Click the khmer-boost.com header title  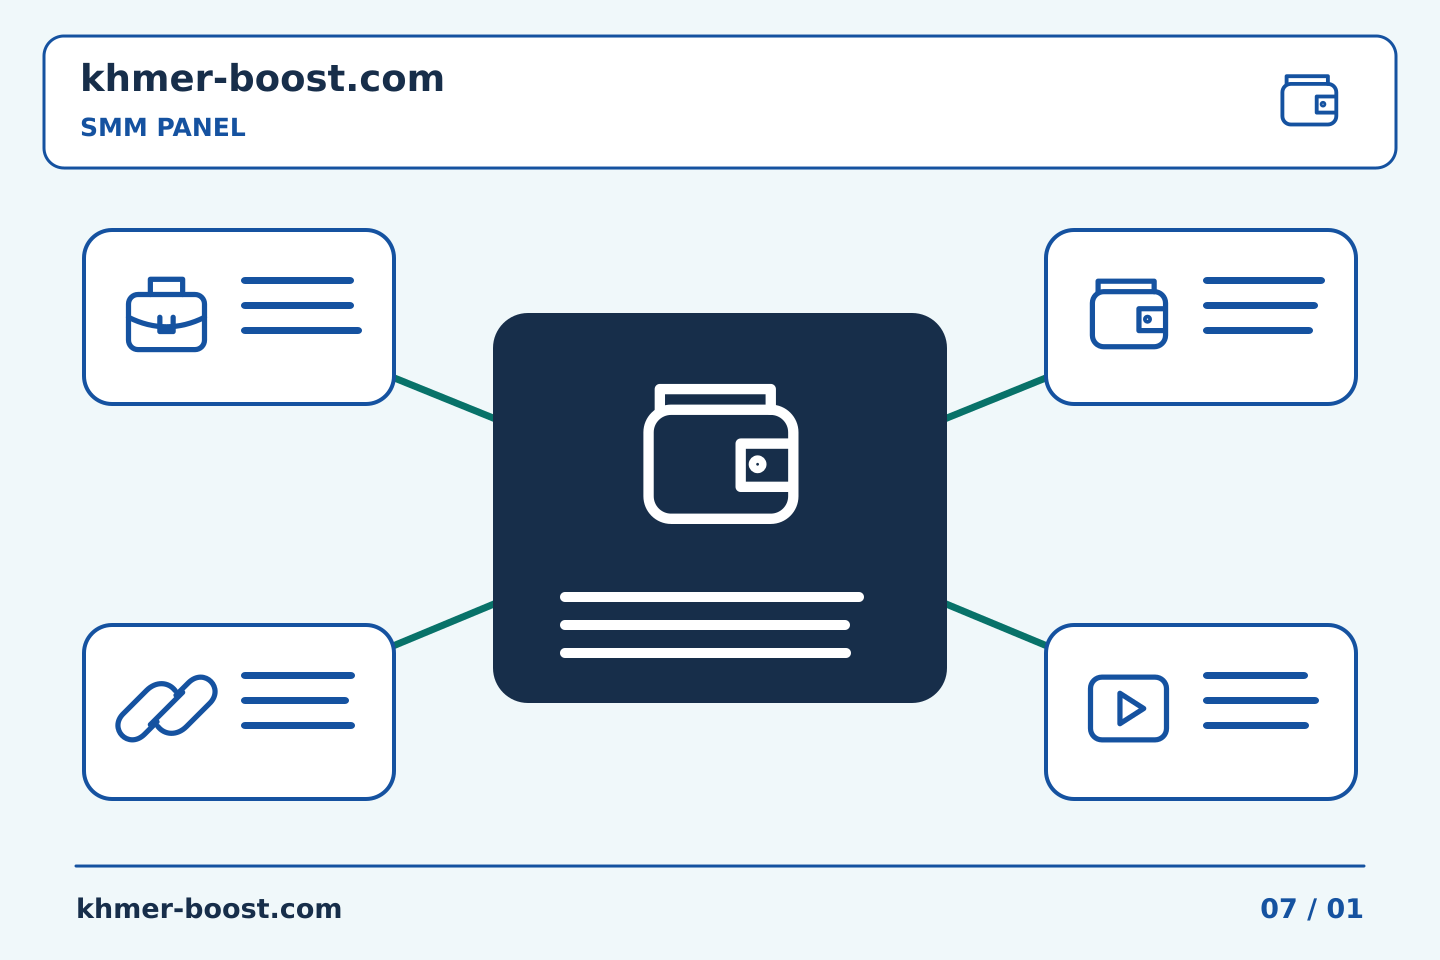[262, 78]
